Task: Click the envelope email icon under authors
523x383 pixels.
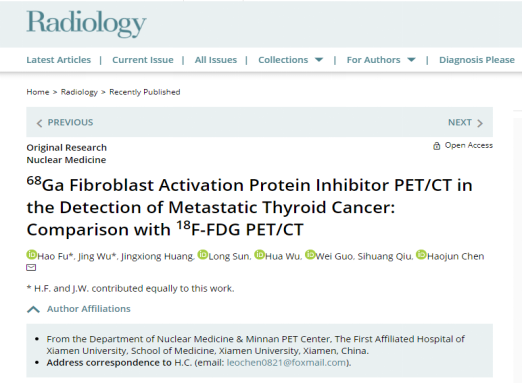Action: click(31, 268)
